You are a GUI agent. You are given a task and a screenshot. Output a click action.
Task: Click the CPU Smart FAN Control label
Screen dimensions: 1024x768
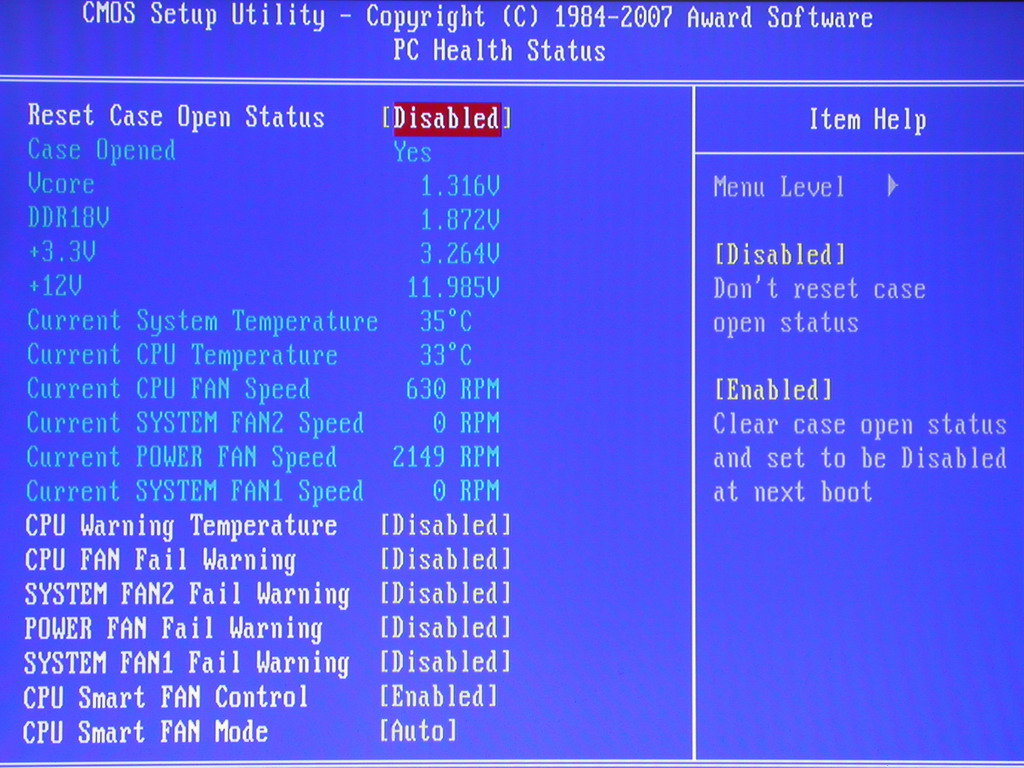(165, 697)
